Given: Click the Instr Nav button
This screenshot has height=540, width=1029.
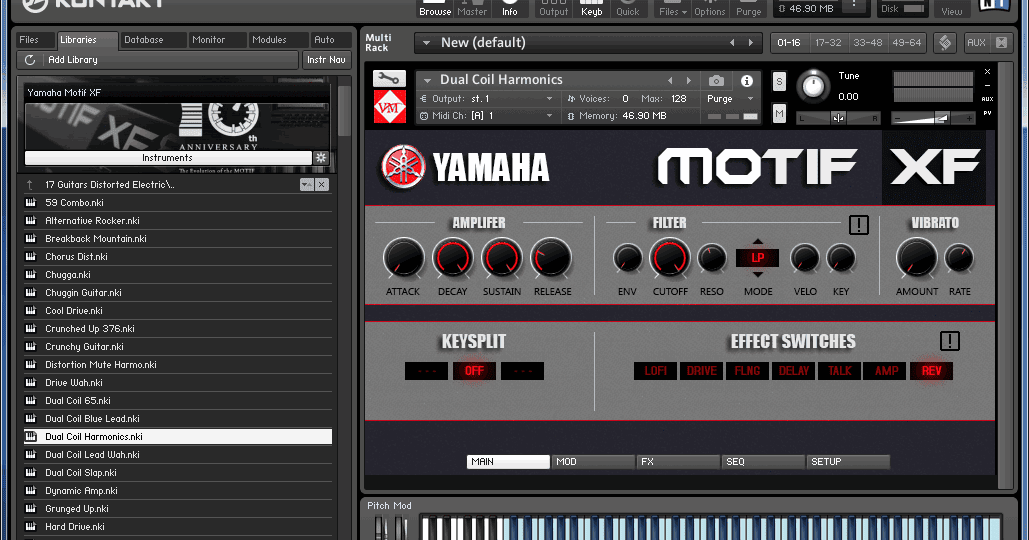Looking at the screenshot, I should 326,60.
